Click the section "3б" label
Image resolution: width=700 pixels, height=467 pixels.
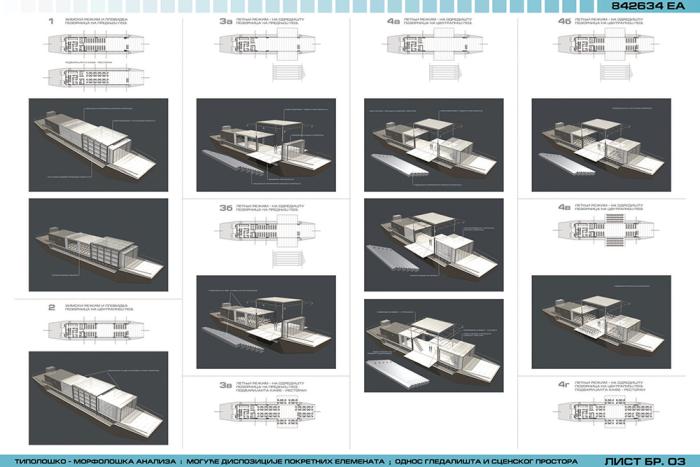tap(225, 208)
